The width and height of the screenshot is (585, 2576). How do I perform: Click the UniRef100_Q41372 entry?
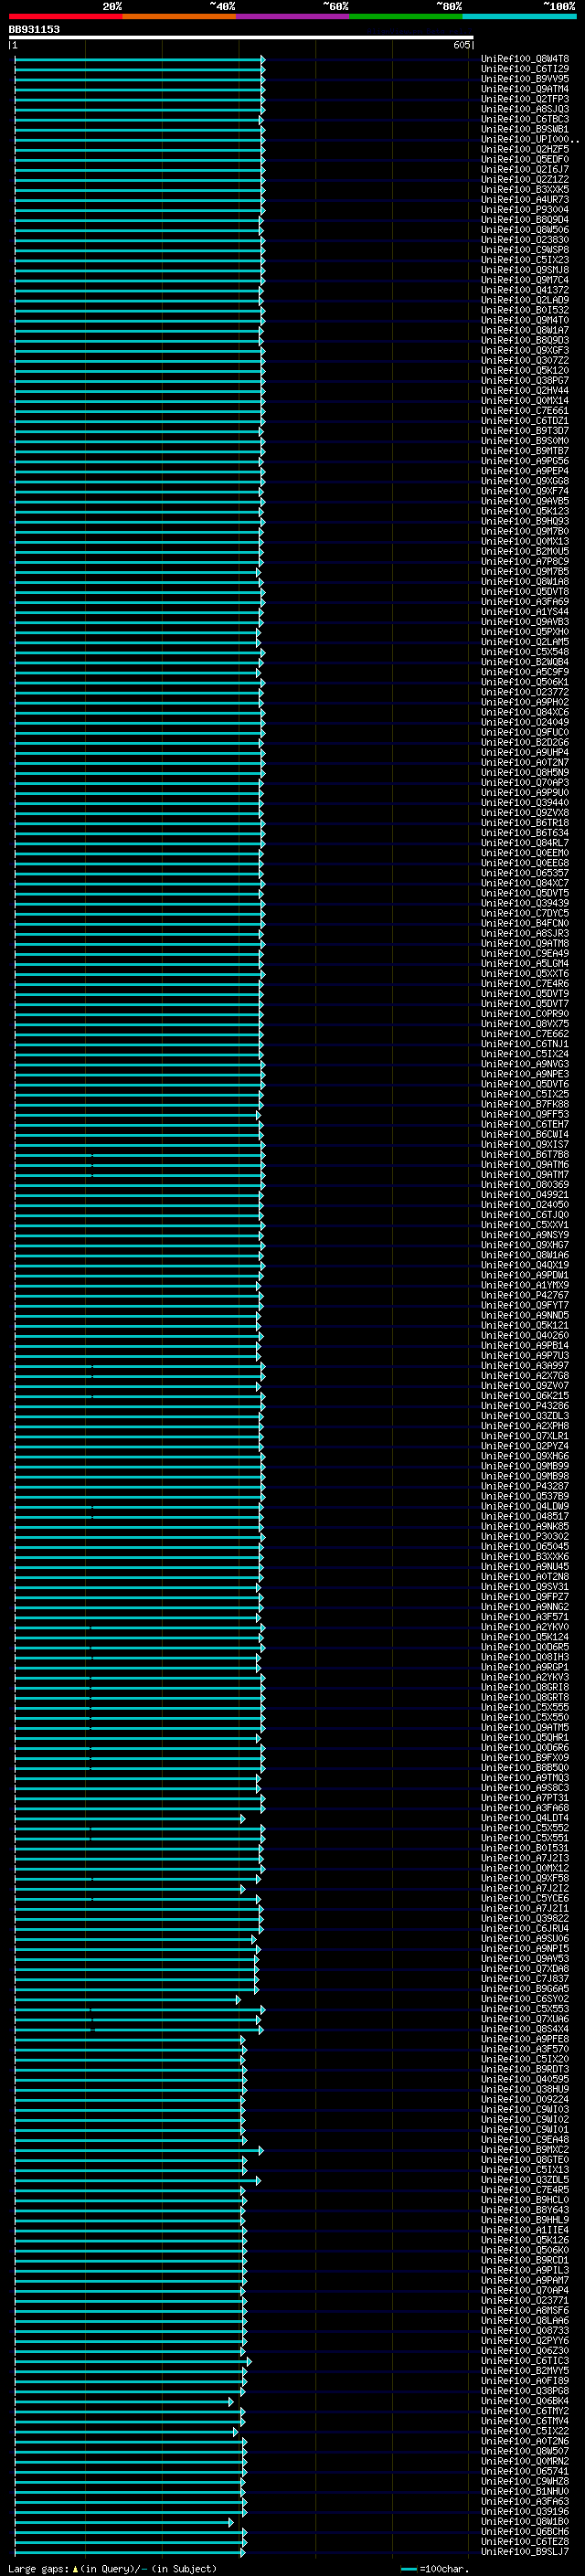coord(524,290)
